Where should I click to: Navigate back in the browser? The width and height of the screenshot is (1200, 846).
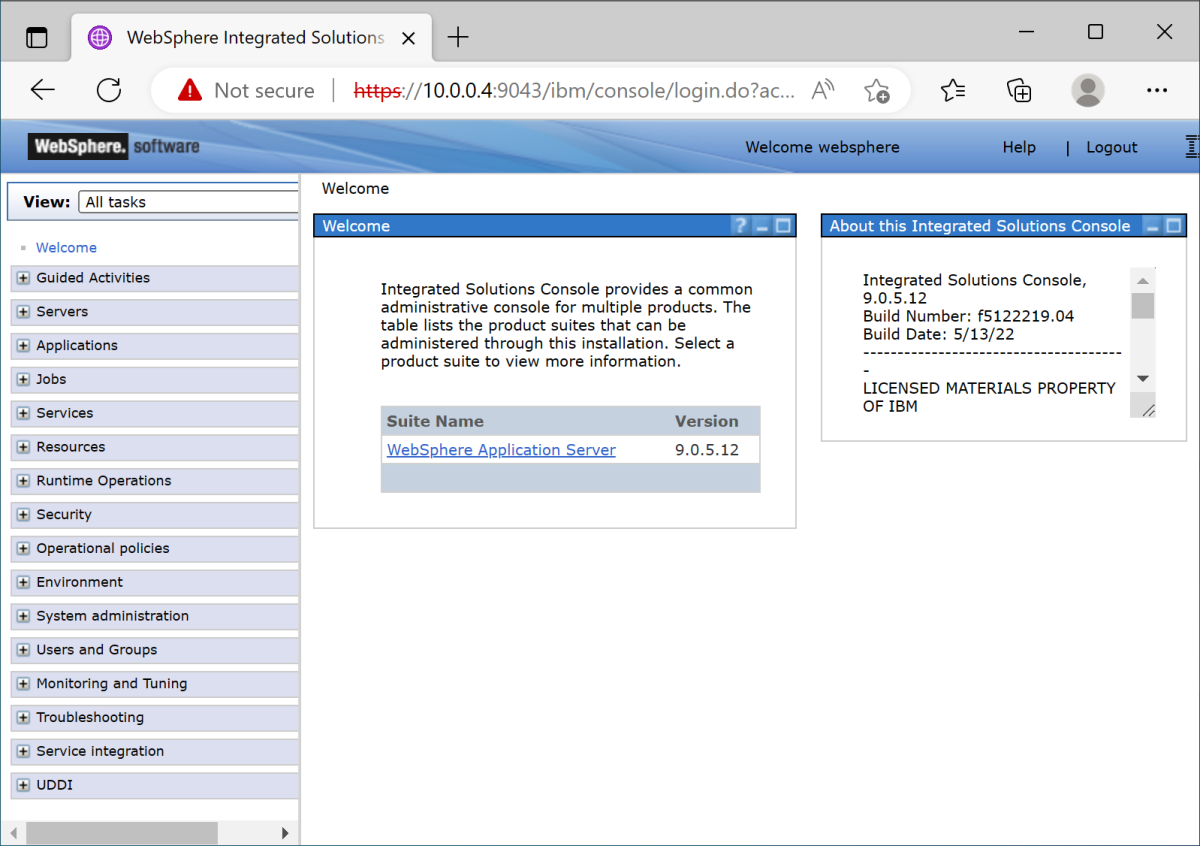point(43,90)
